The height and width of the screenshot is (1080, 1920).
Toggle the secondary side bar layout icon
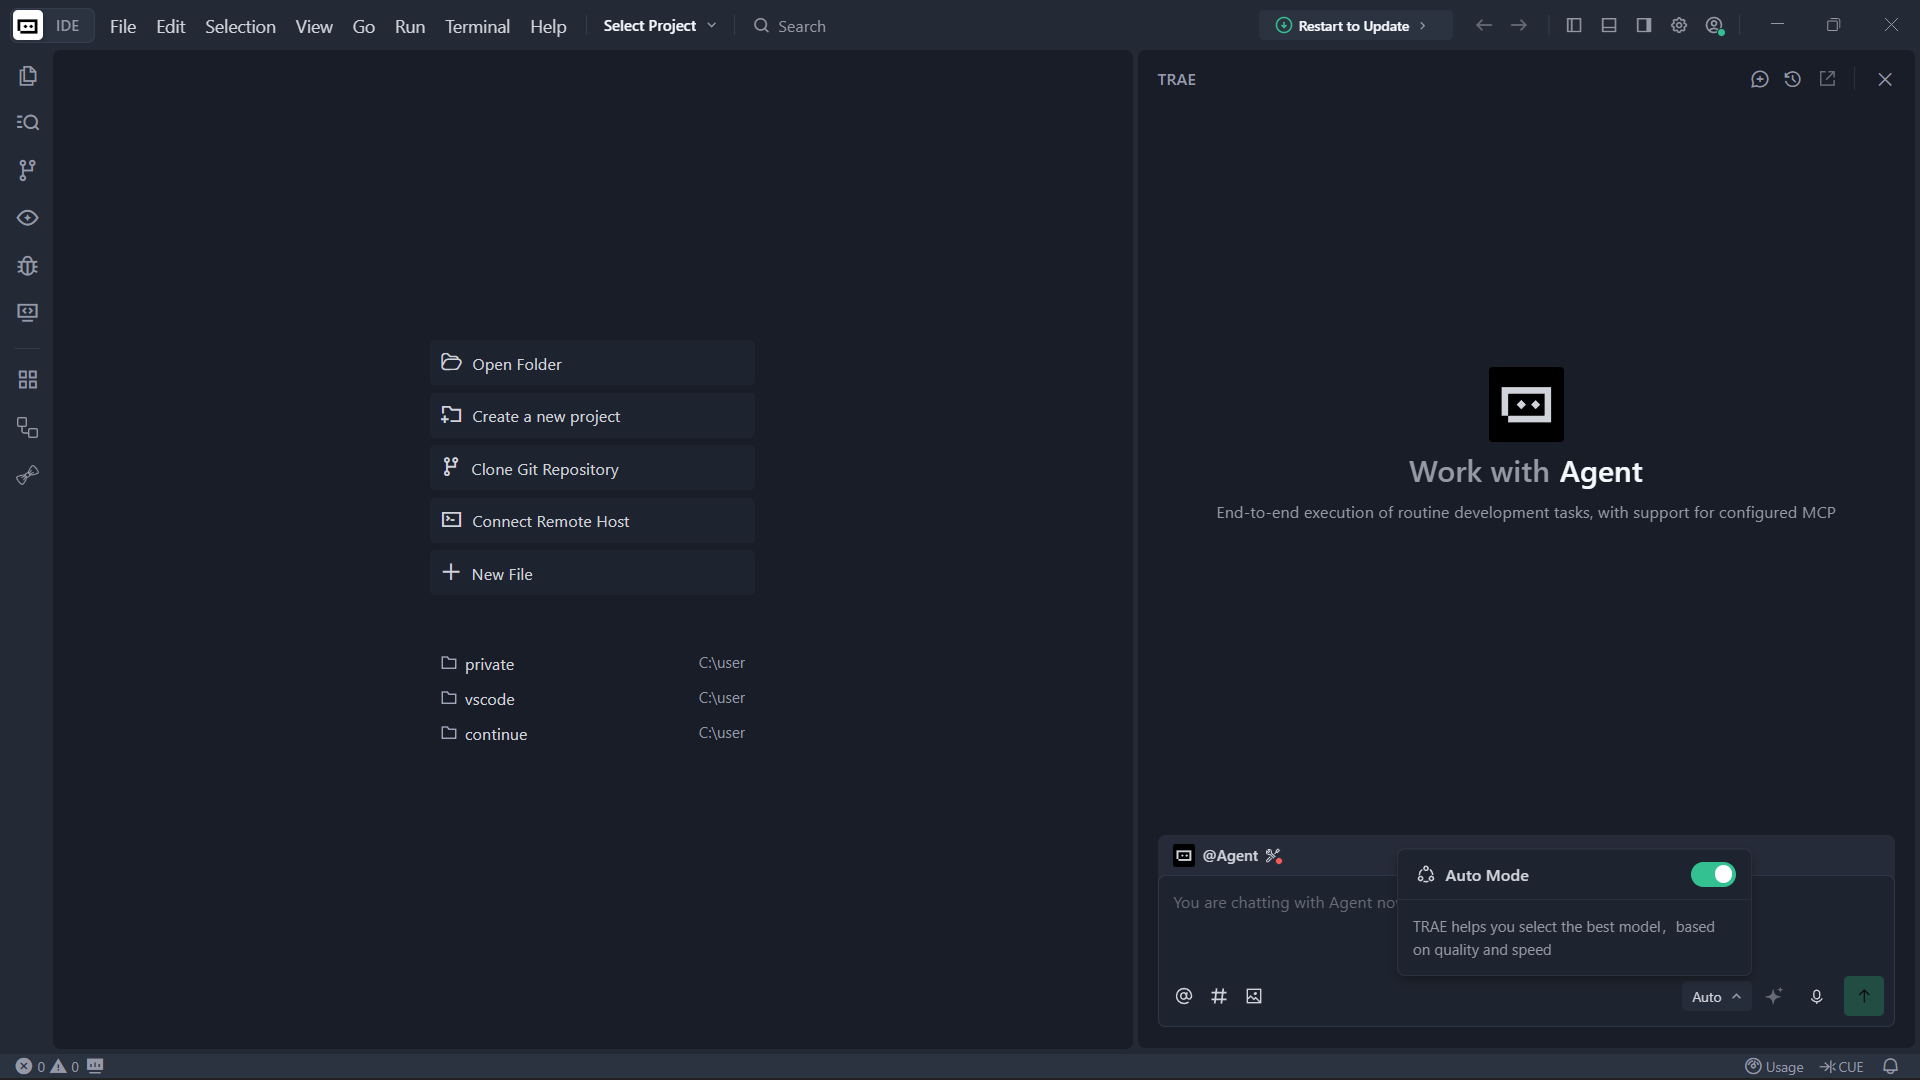tap(1644, 26)
